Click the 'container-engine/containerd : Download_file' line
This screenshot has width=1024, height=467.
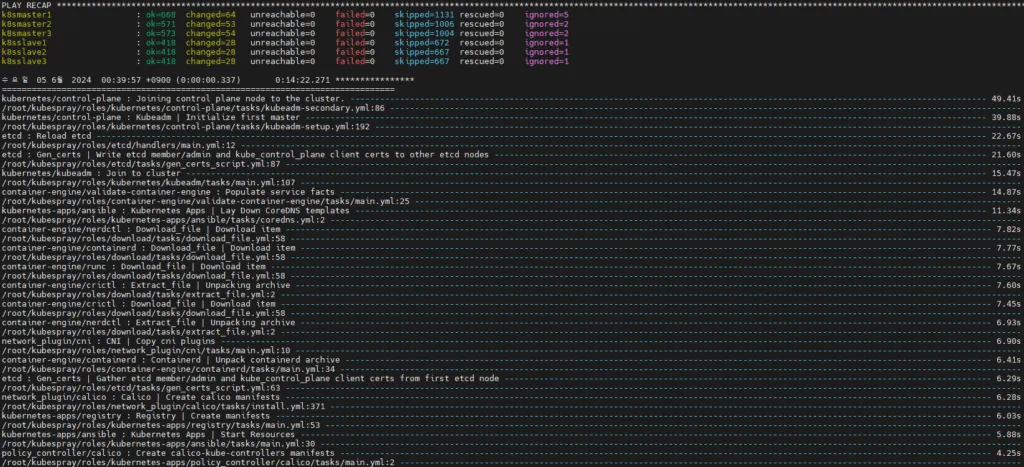[x=148, y=248]
